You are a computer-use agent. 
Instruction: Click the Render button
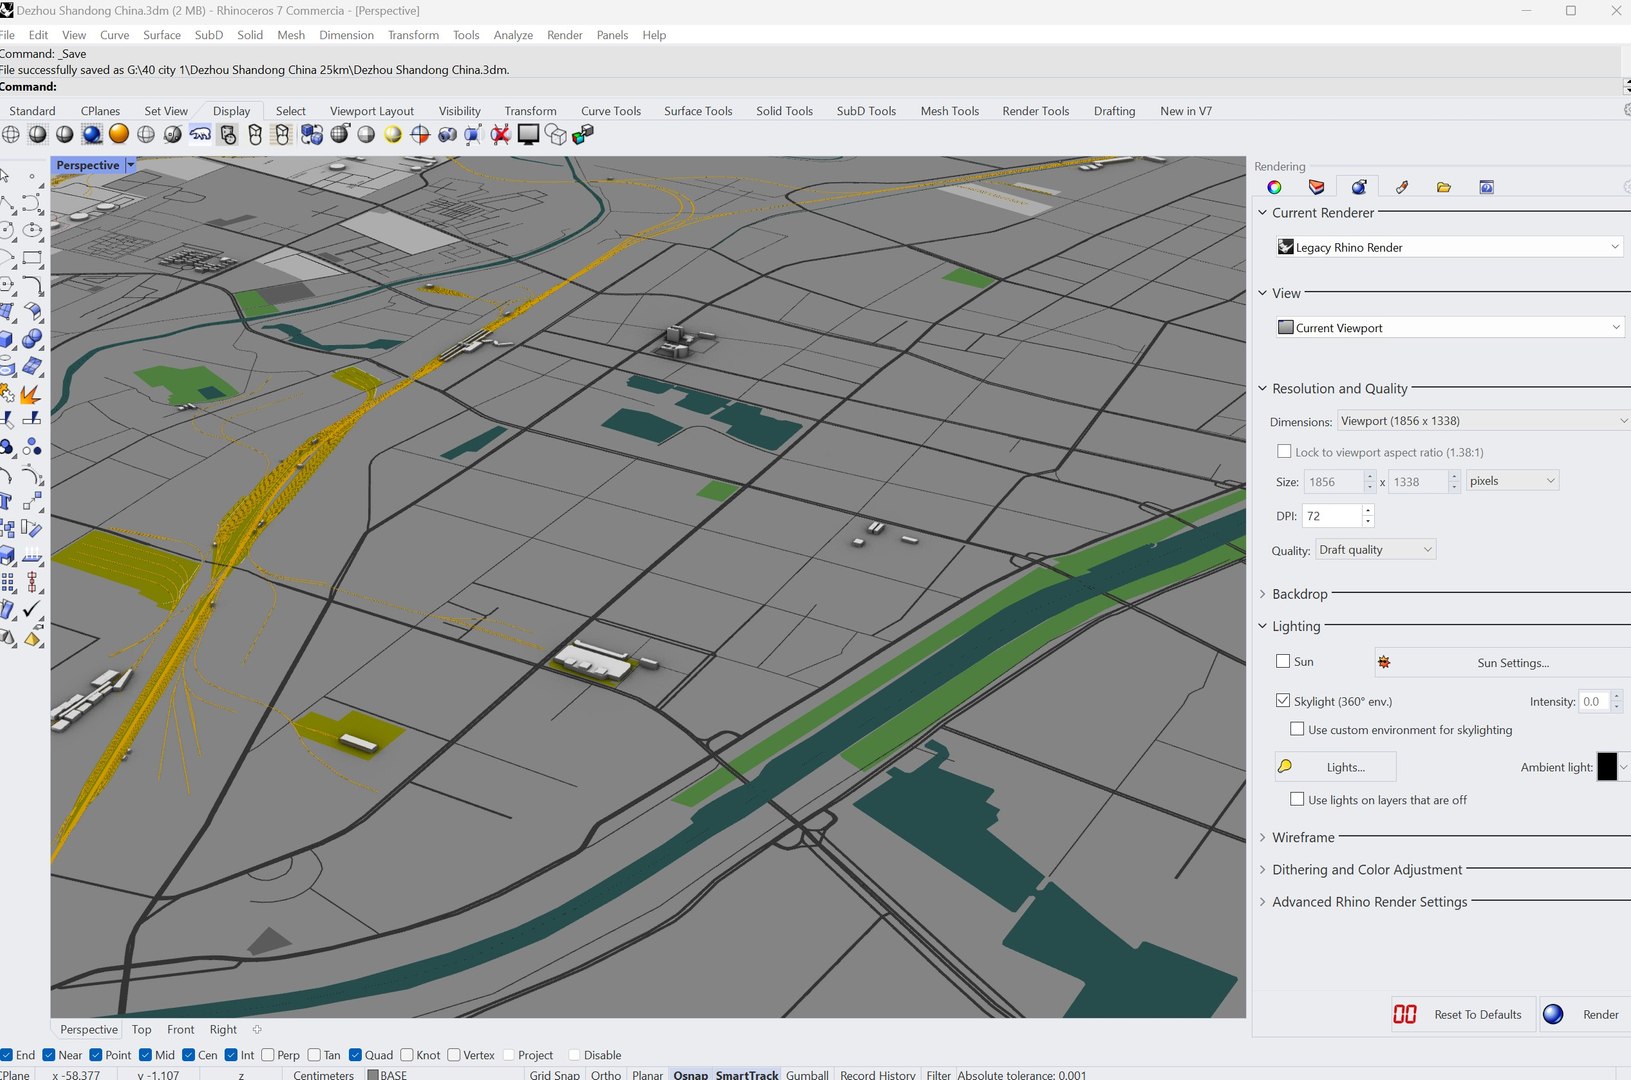[x=1584, y=1014]
